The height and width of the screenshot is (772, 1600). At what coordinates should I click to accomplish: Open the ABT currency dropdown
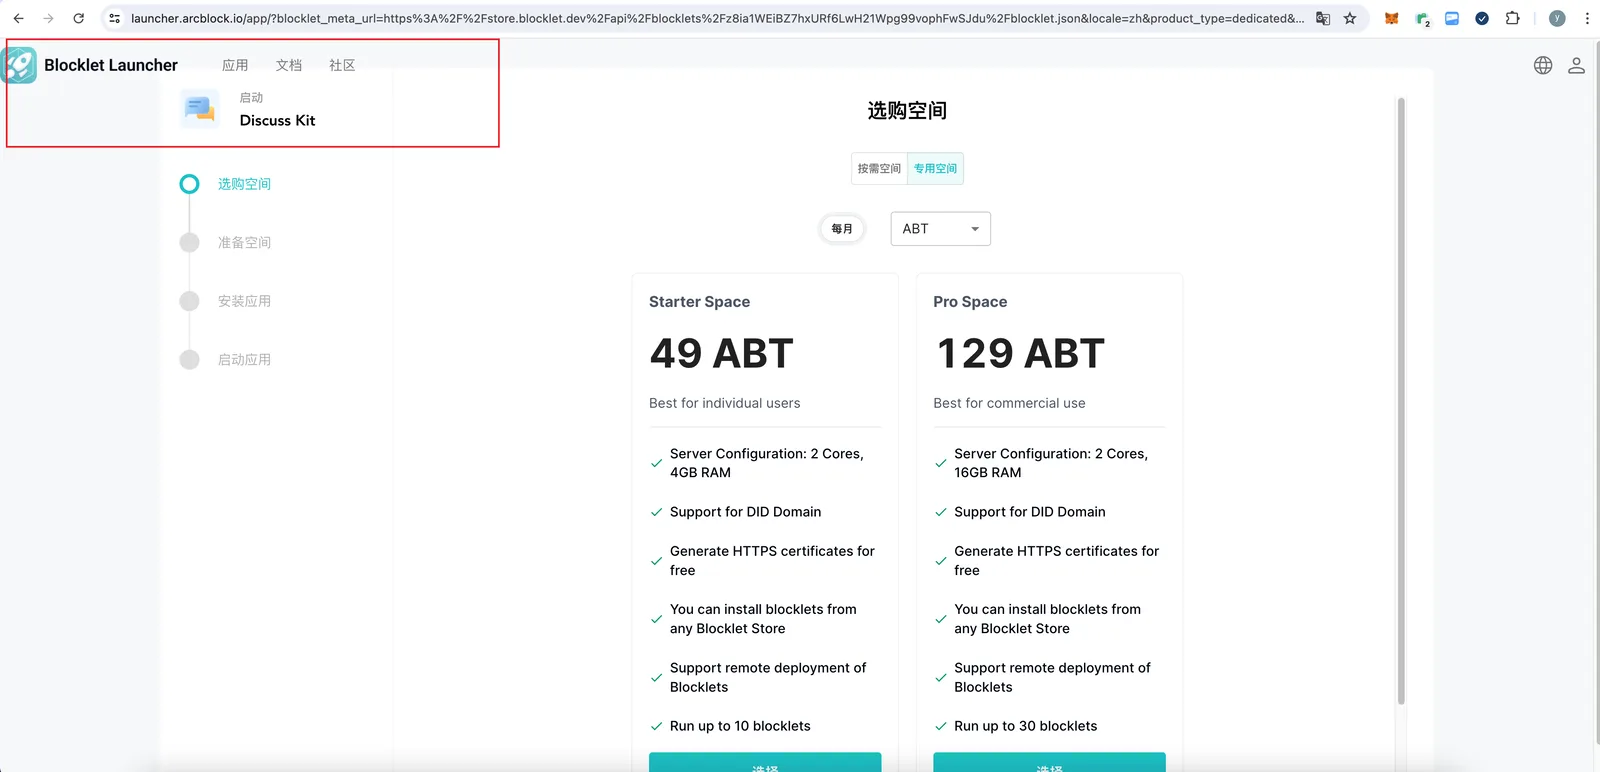point(940,229)
